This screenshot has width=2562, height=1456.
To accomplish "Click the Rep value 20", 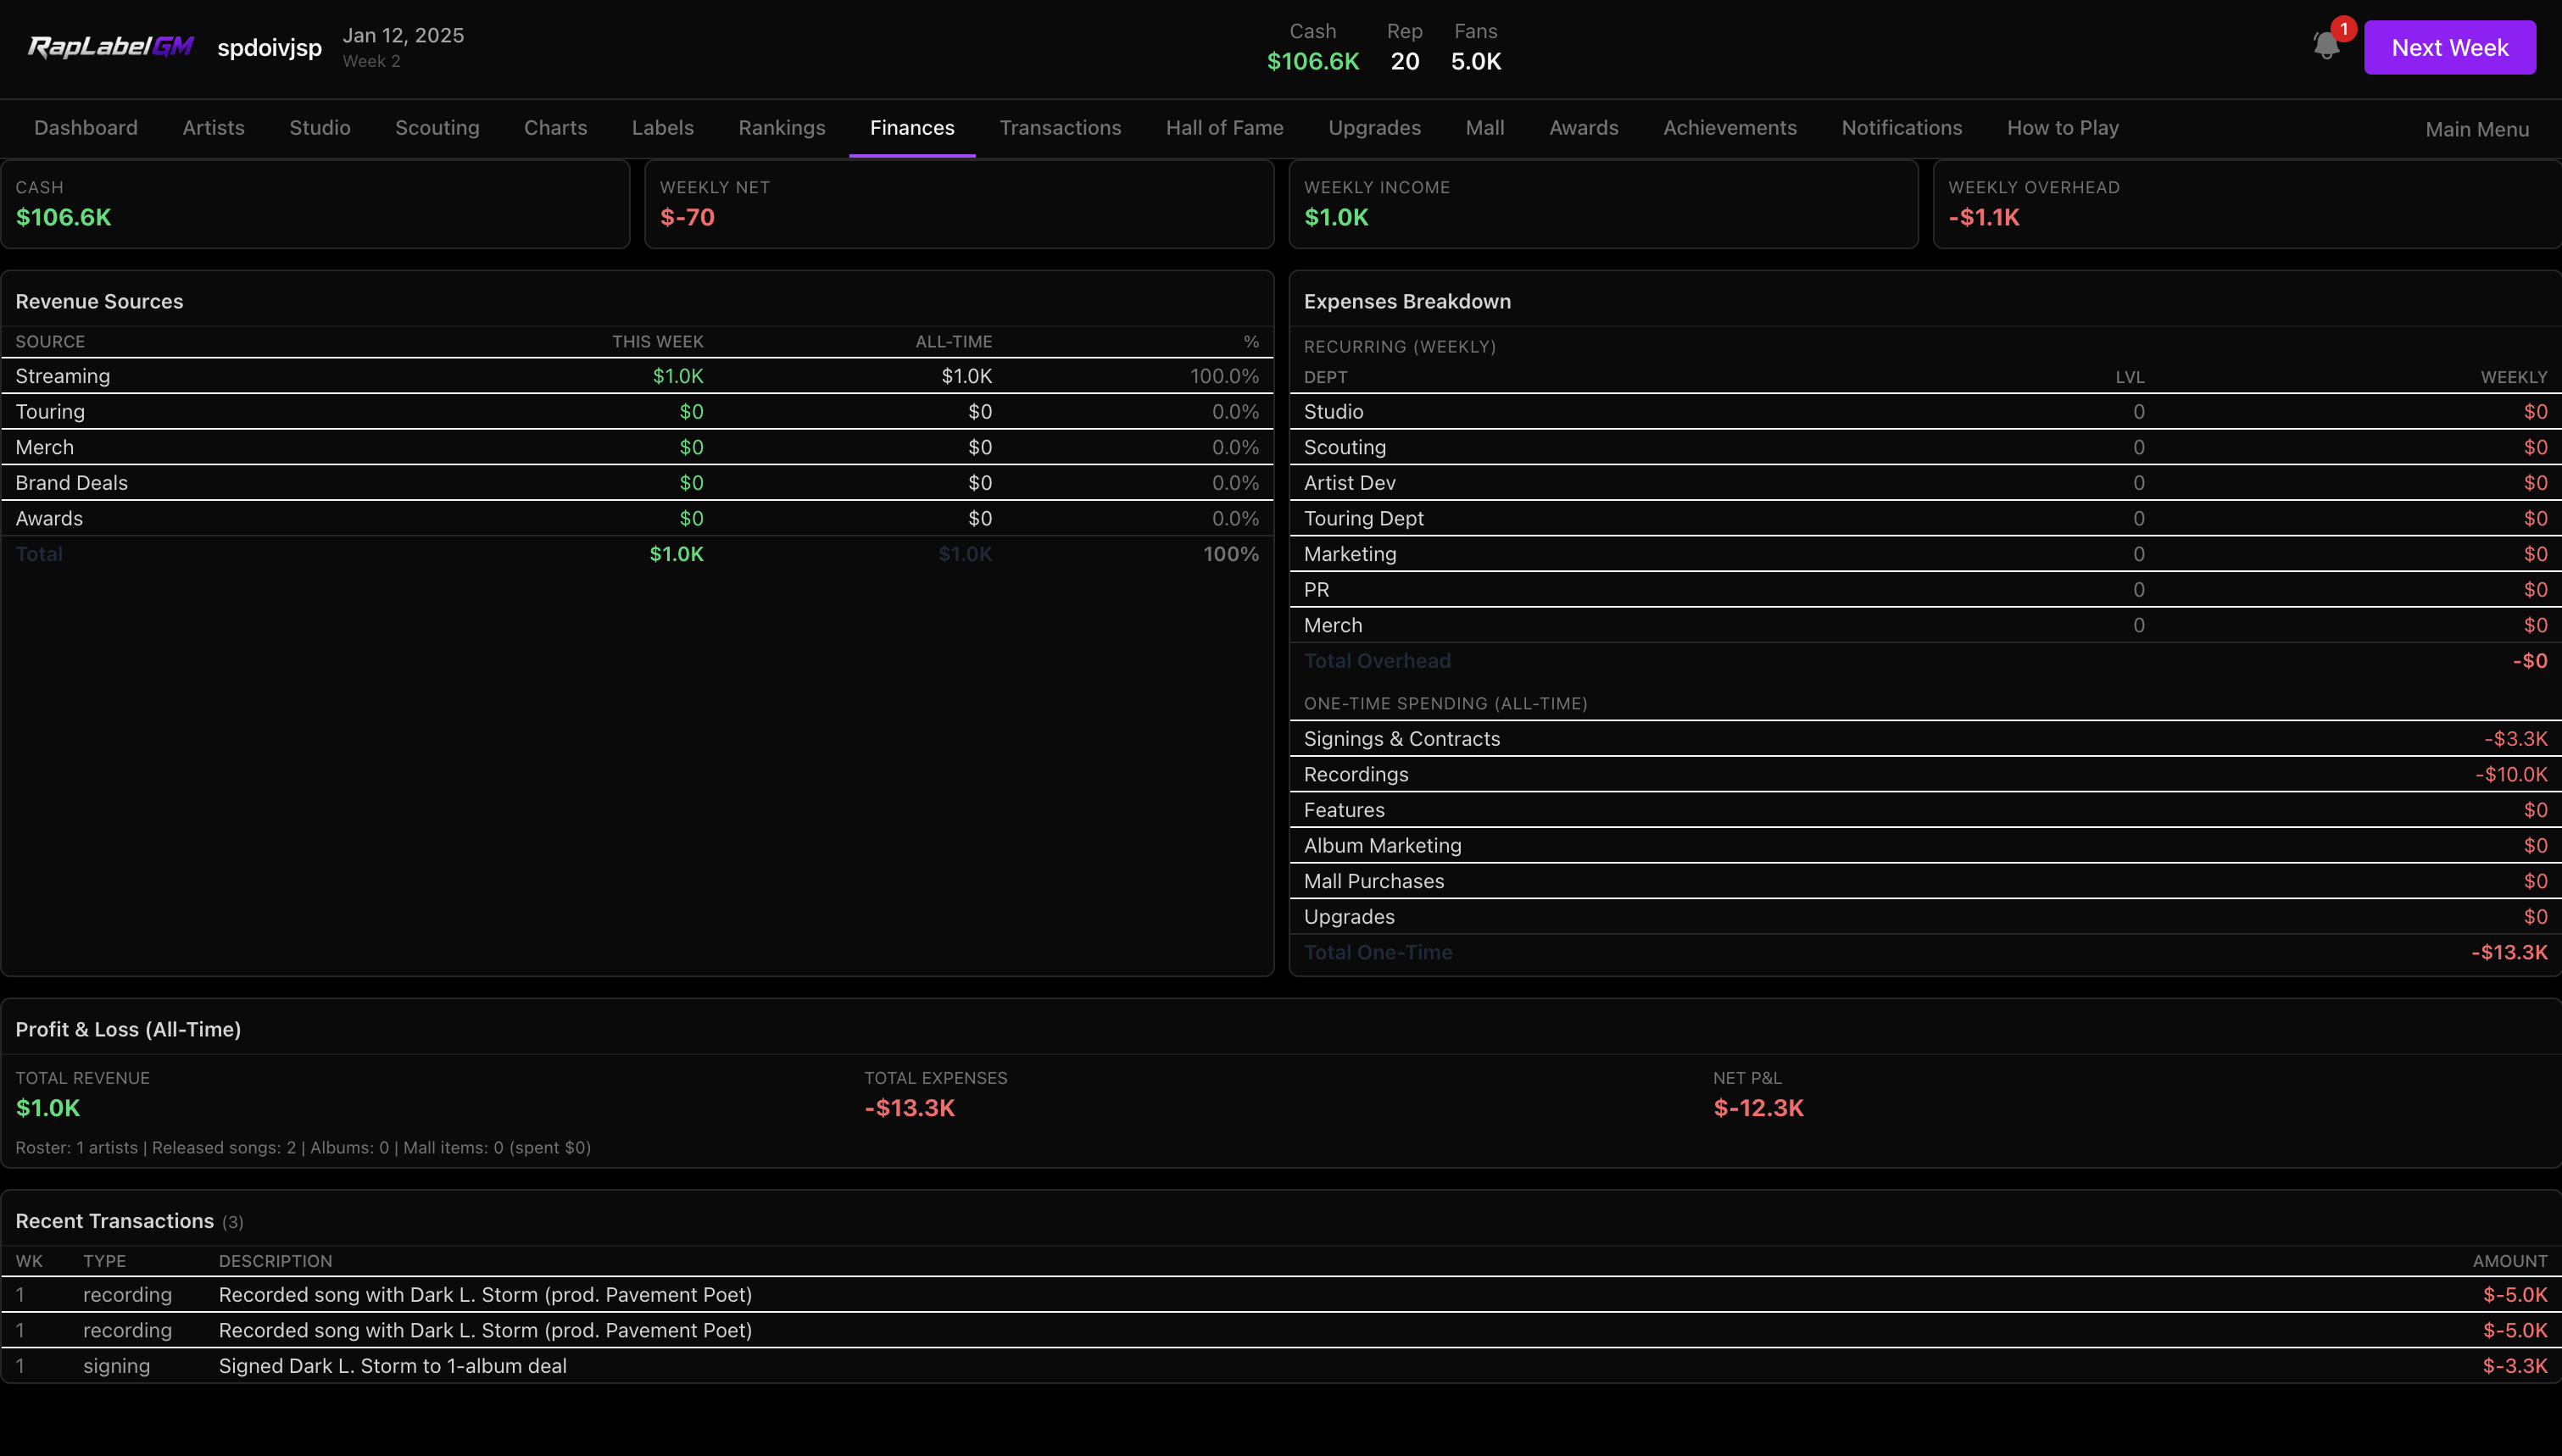I will (1404, 61).
